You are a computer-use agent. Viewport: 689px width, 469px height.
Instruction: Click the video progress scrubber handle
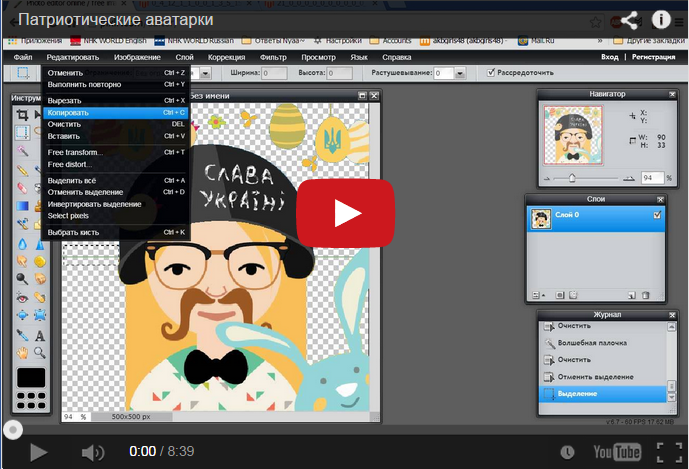point(13,430)
